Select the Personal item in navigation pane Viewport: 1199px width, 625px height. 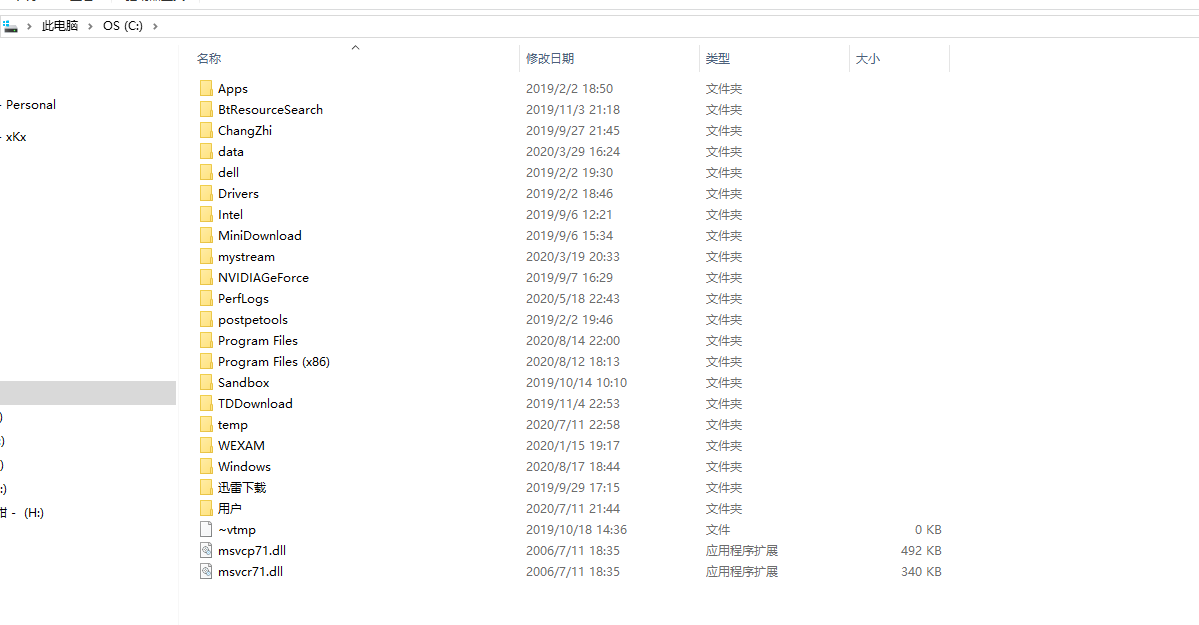31,105
